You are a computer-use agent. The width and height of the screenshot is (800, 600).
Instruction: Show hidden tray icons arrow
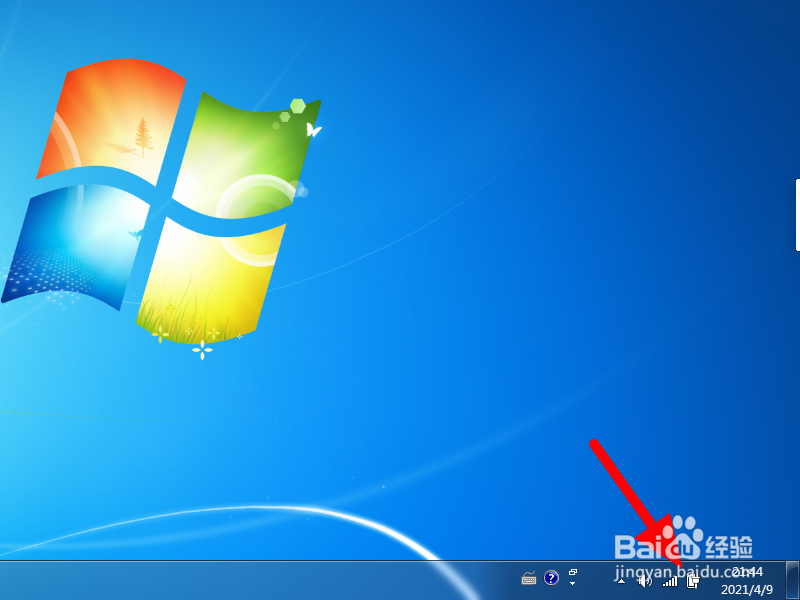point(621,581)
